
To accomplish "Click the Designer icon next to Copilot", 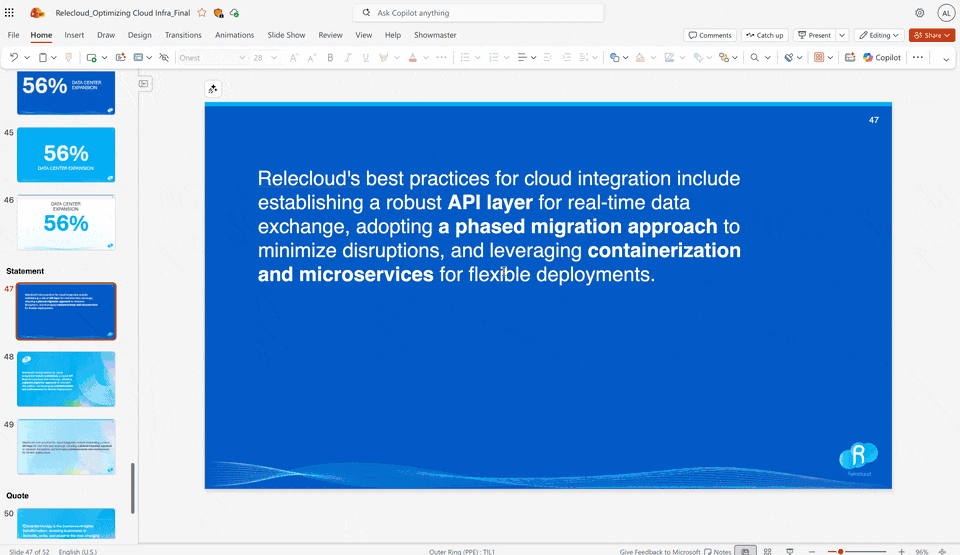I will (x=850, y=58).
